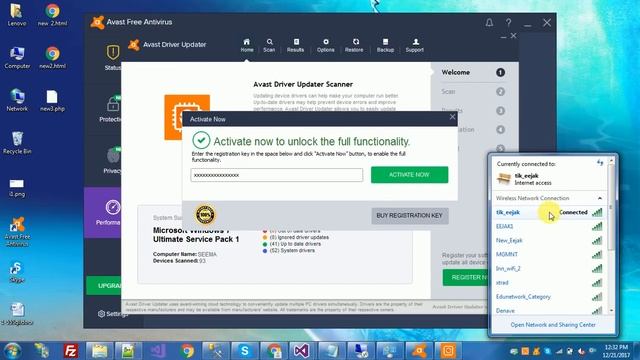The image size is (640, 360).
Task: Open the Results tab in Driver Updater
Action: point(296,45)
